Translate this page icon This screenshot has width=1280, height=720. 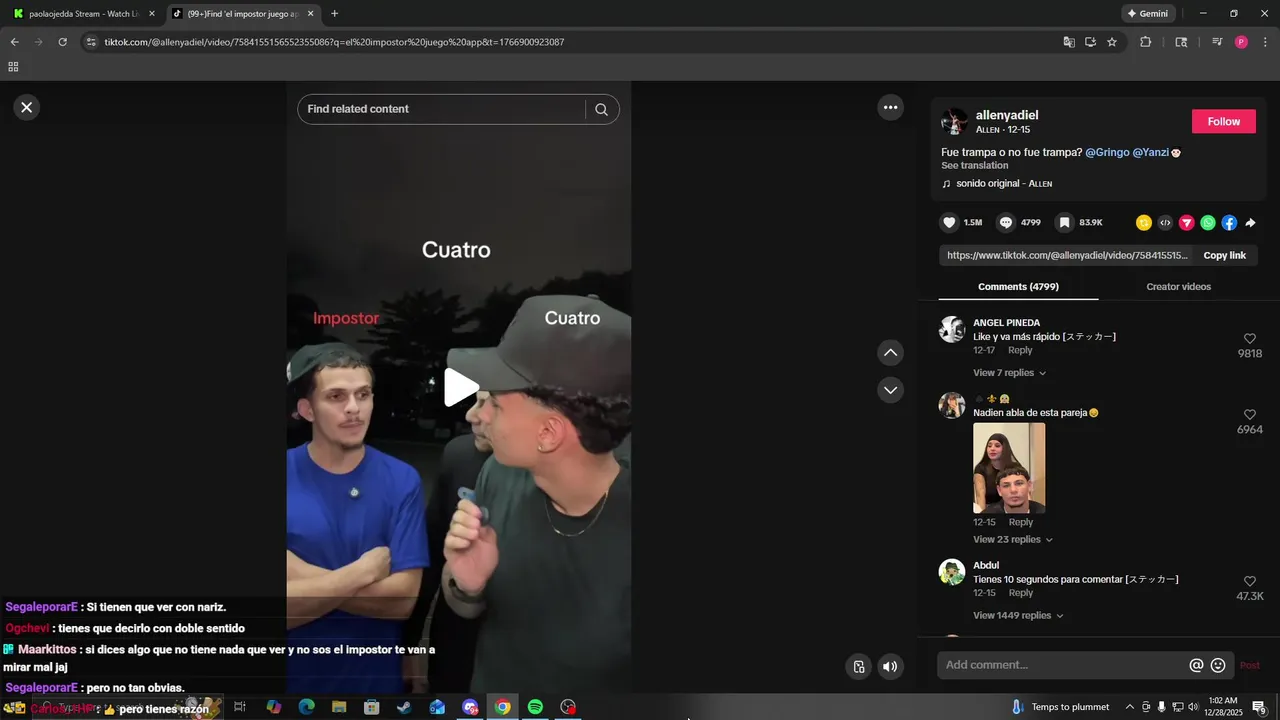[1069, 42]
